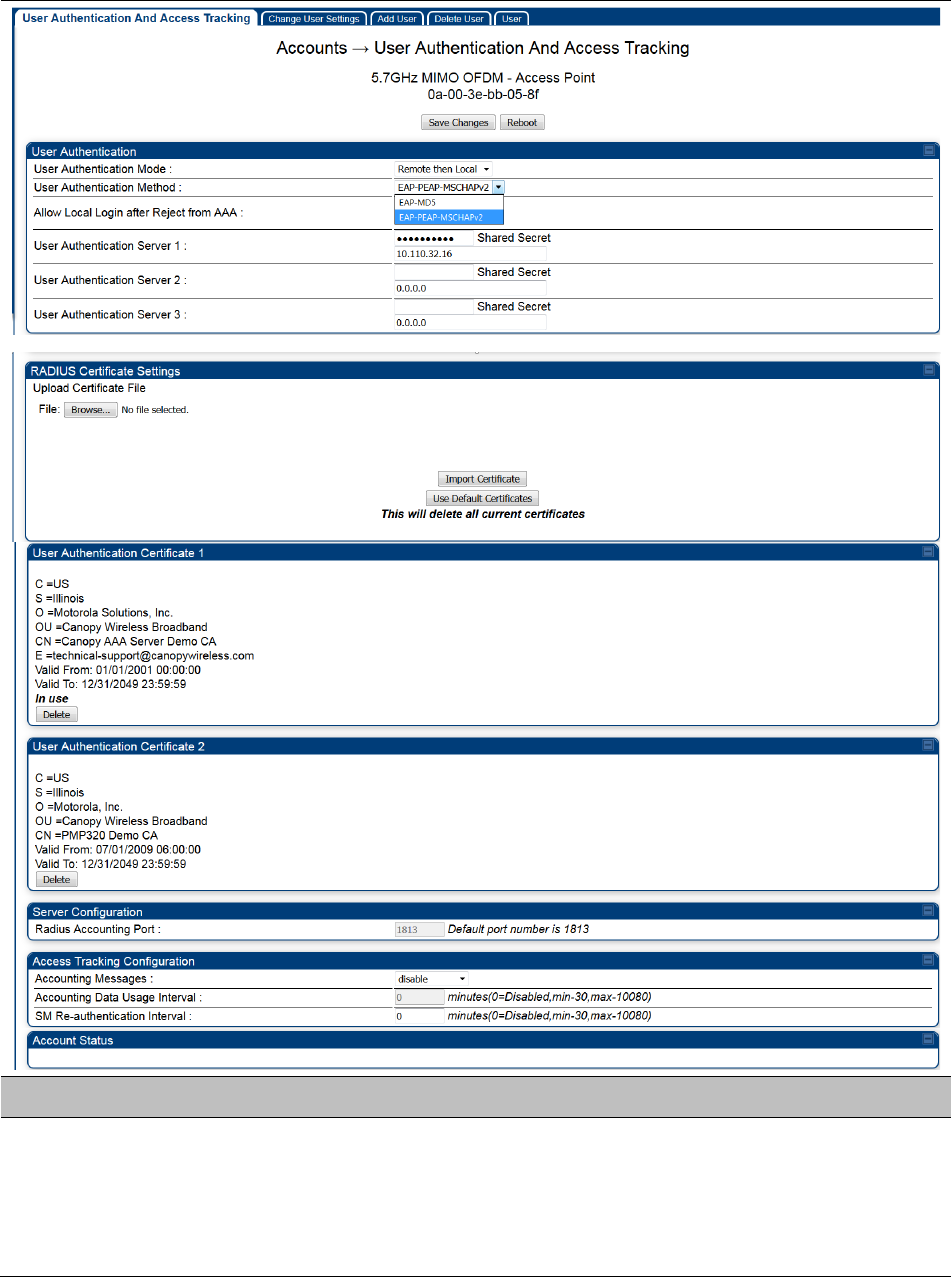Viewport: 951px width, 1277px height.
Task: Click Accounting Data Usage Interval field
Action: tap(419, 997)
